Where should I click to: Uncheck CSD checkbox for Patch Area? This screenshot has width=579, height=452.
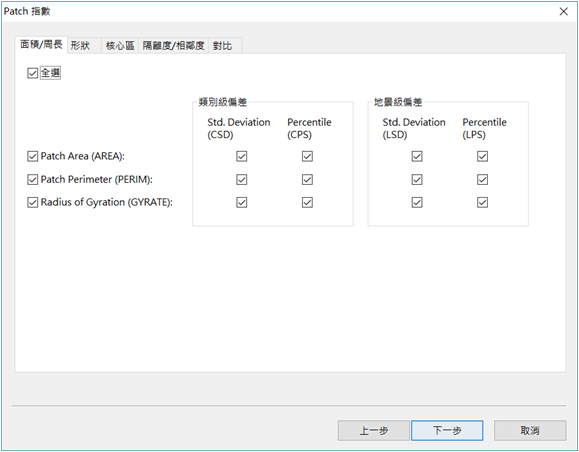pyautogui.click(x=241, y=156)
